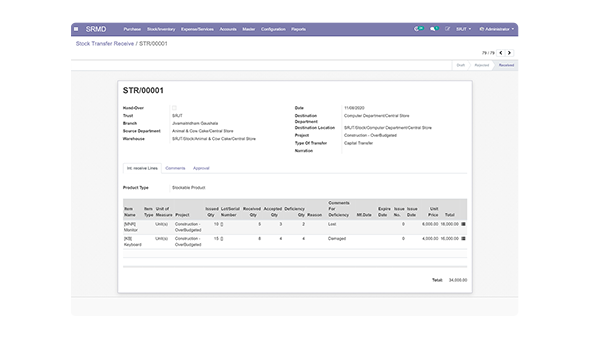This screenshot has width=590, height=360.
Task: Click the SRMD brand logo
Action: click(x=96, y=29)
